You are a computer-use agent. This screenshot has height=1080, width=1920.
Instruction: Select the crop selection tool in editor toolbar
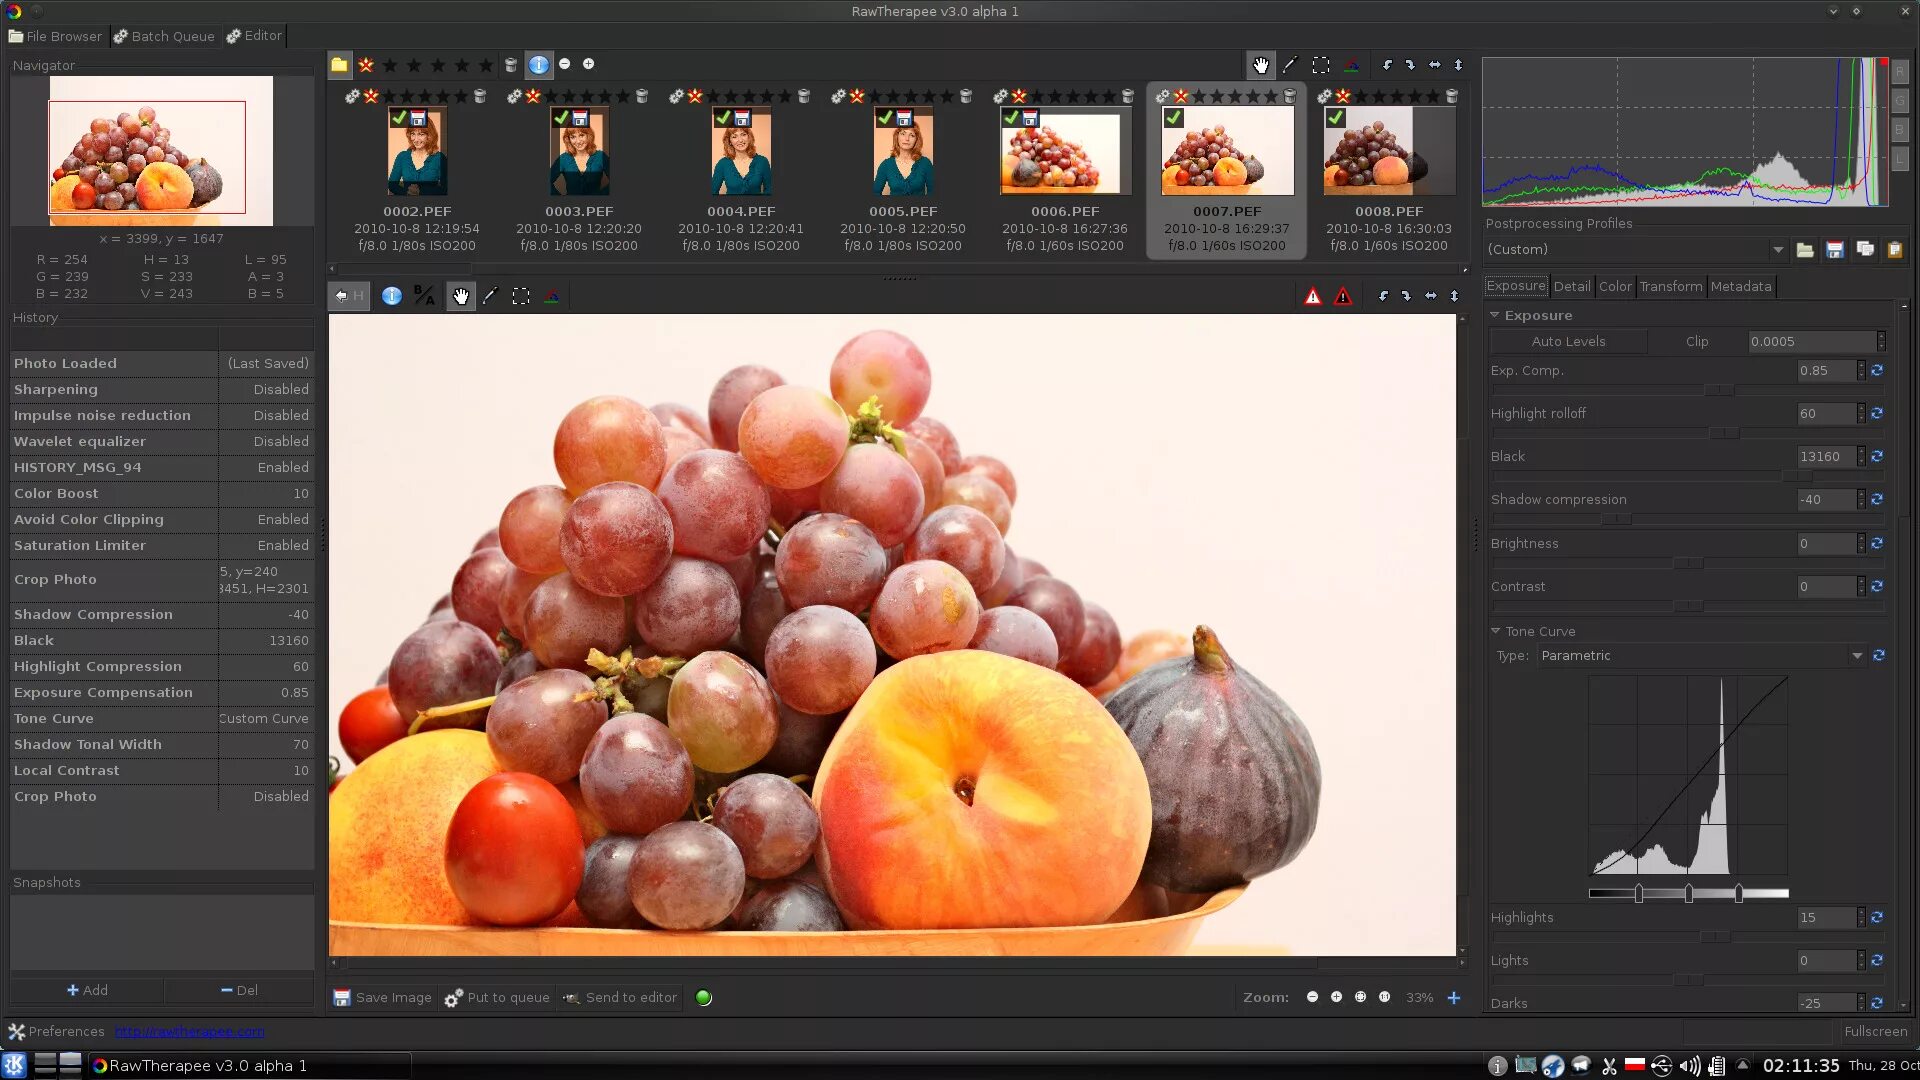(x=521, y=296)
